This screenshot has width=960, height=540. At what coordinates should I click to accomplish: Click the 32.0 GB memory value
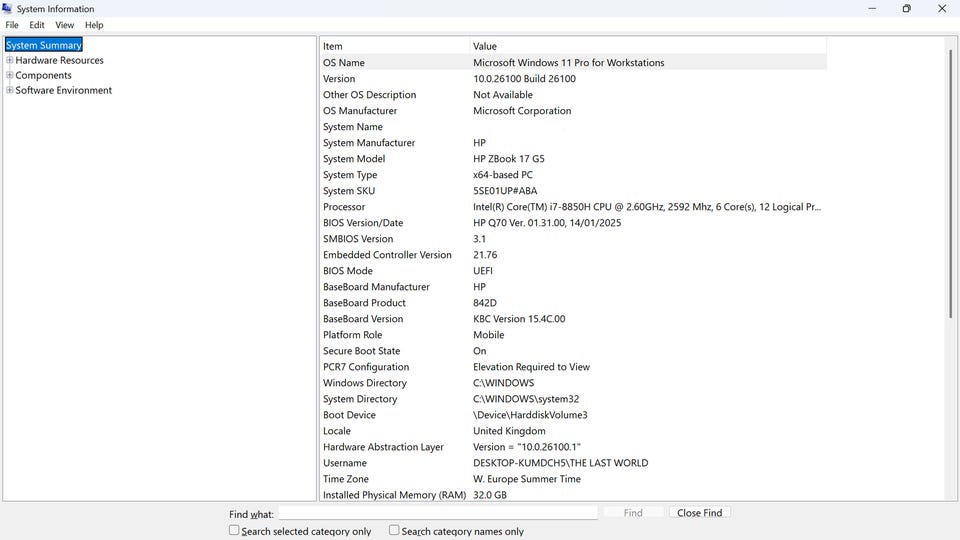tap(490, 495)
